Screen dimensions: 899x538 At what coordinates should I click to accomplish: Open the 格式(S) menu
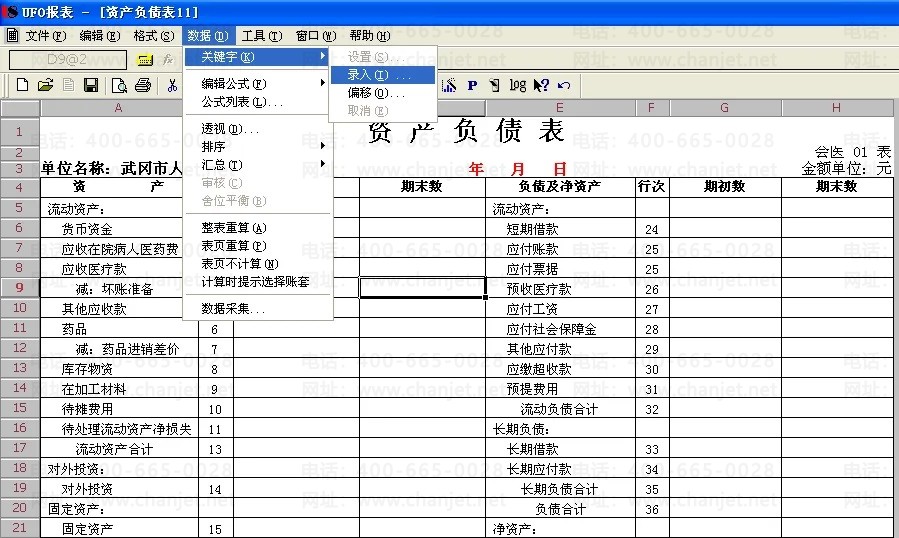click(x=154, y=36)
